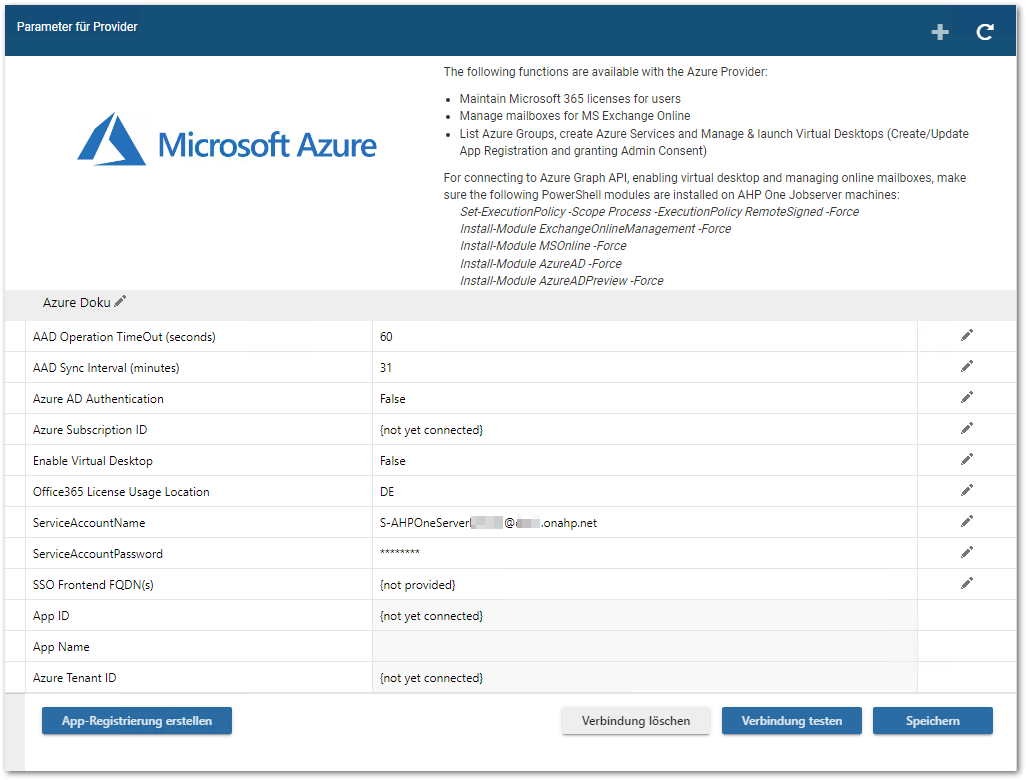Edit Azure AD Authentication pencil icon
The height and width of the screenshot is (780, 1026).
point(966,397)
